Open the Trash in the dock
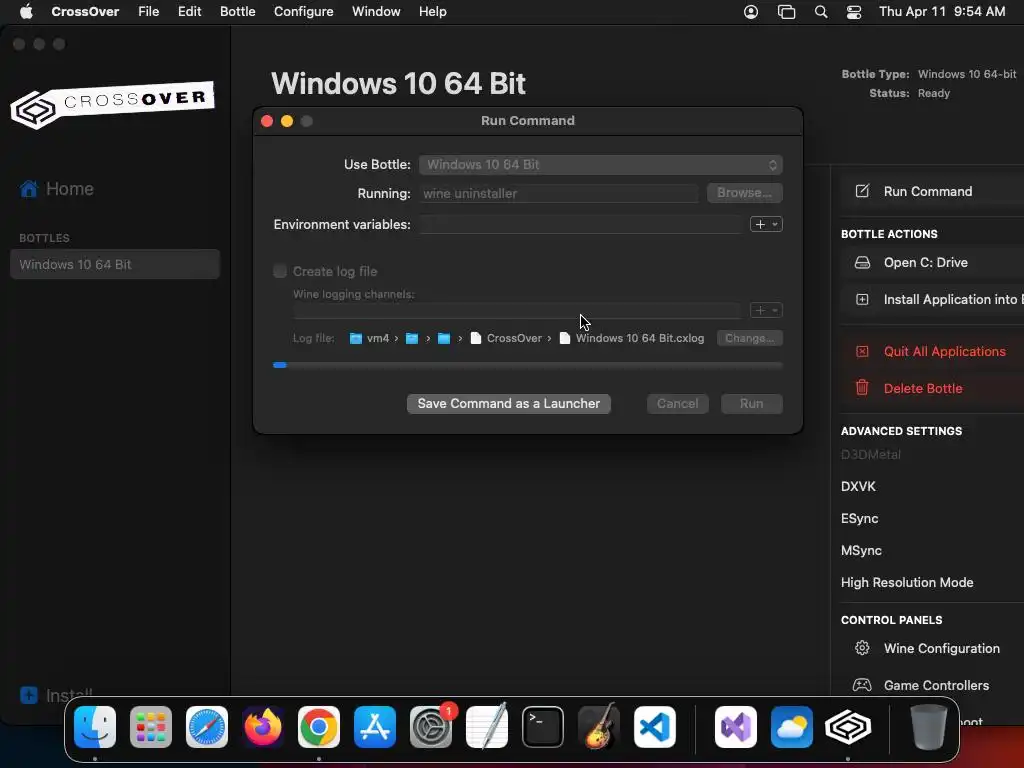Screen dimensions: 1024x768 929,727
